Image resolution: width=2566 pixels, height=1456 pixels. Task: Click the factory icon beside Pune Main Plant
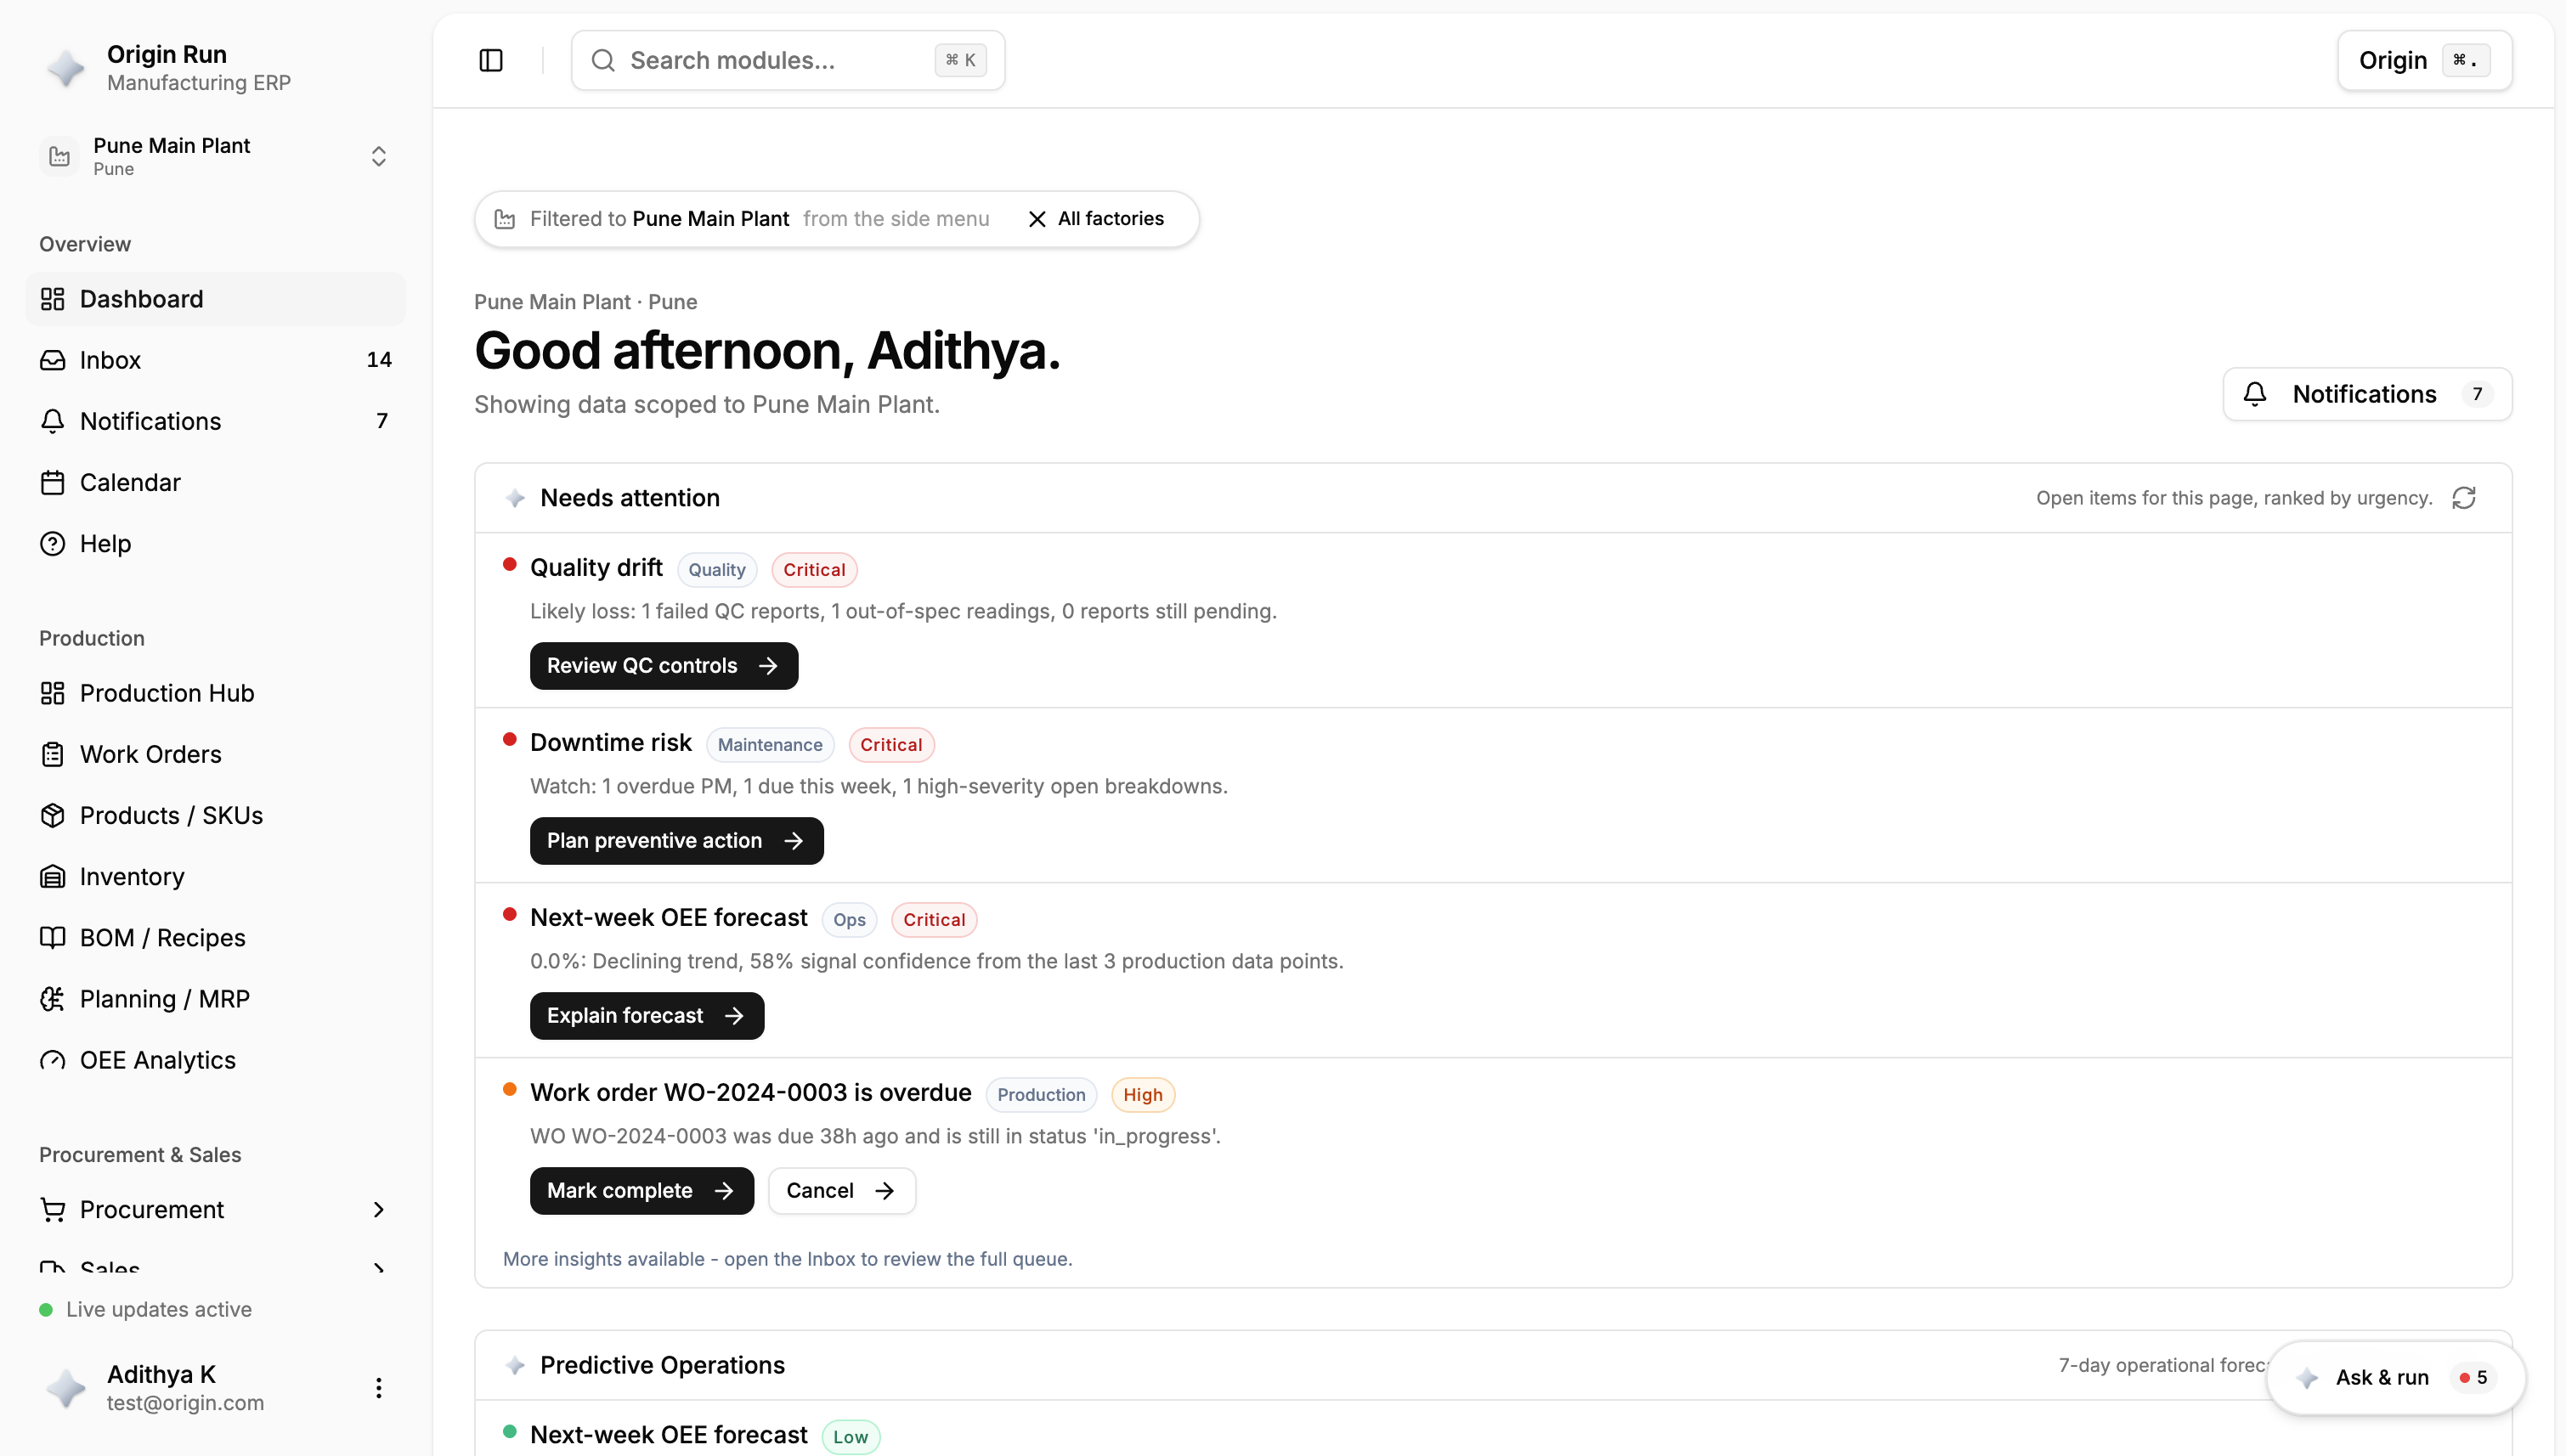pyautogui.click(x=59, y=156)
